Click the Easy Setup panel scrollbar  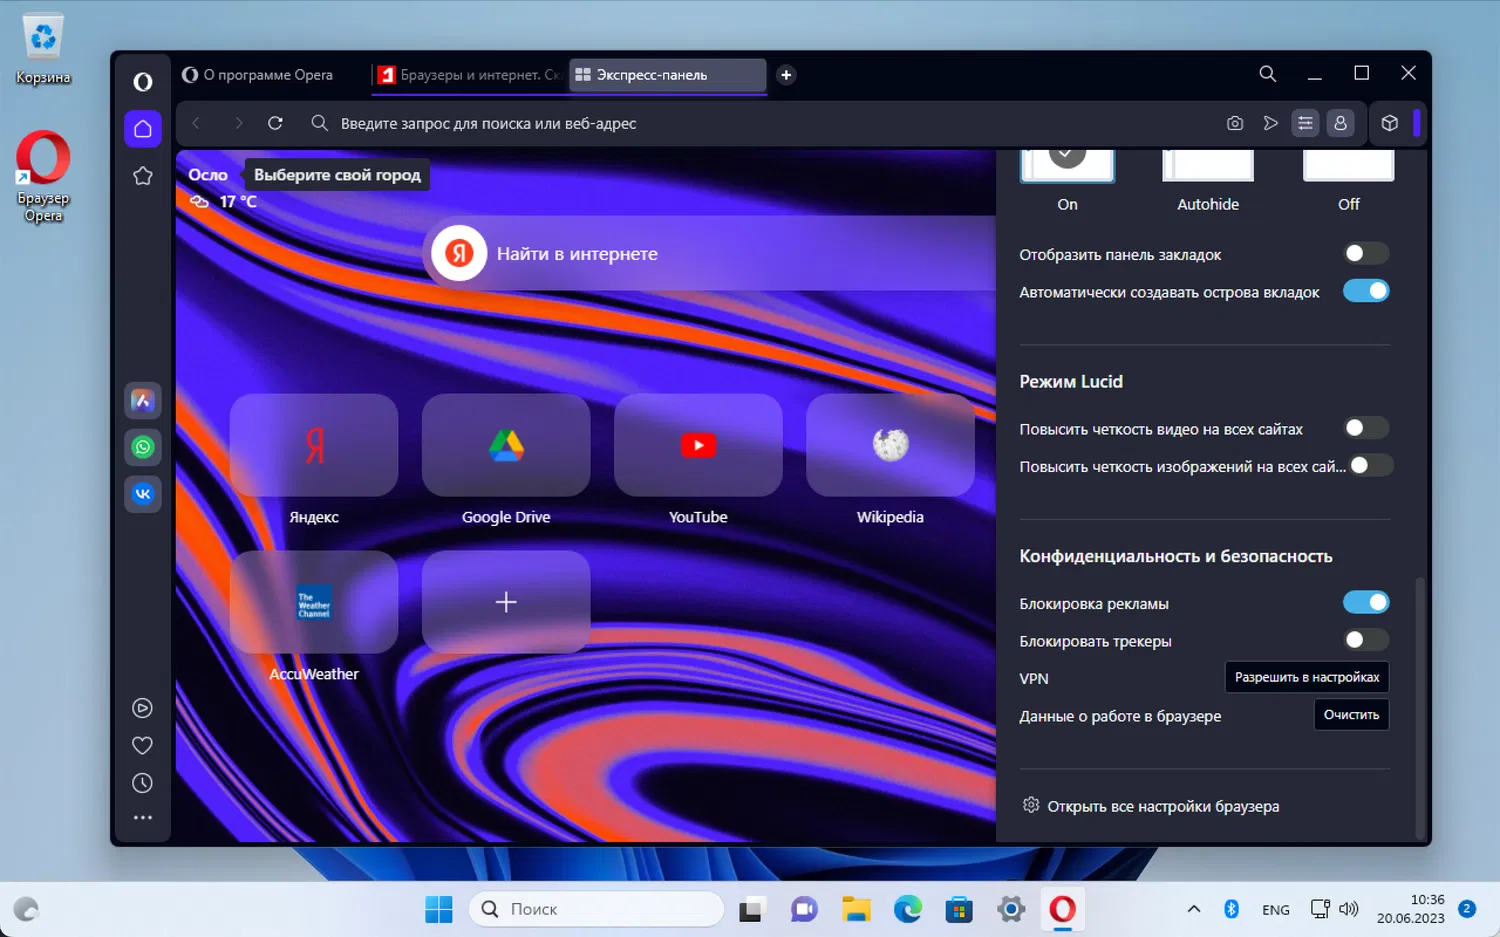click(x=1419, y=707)
